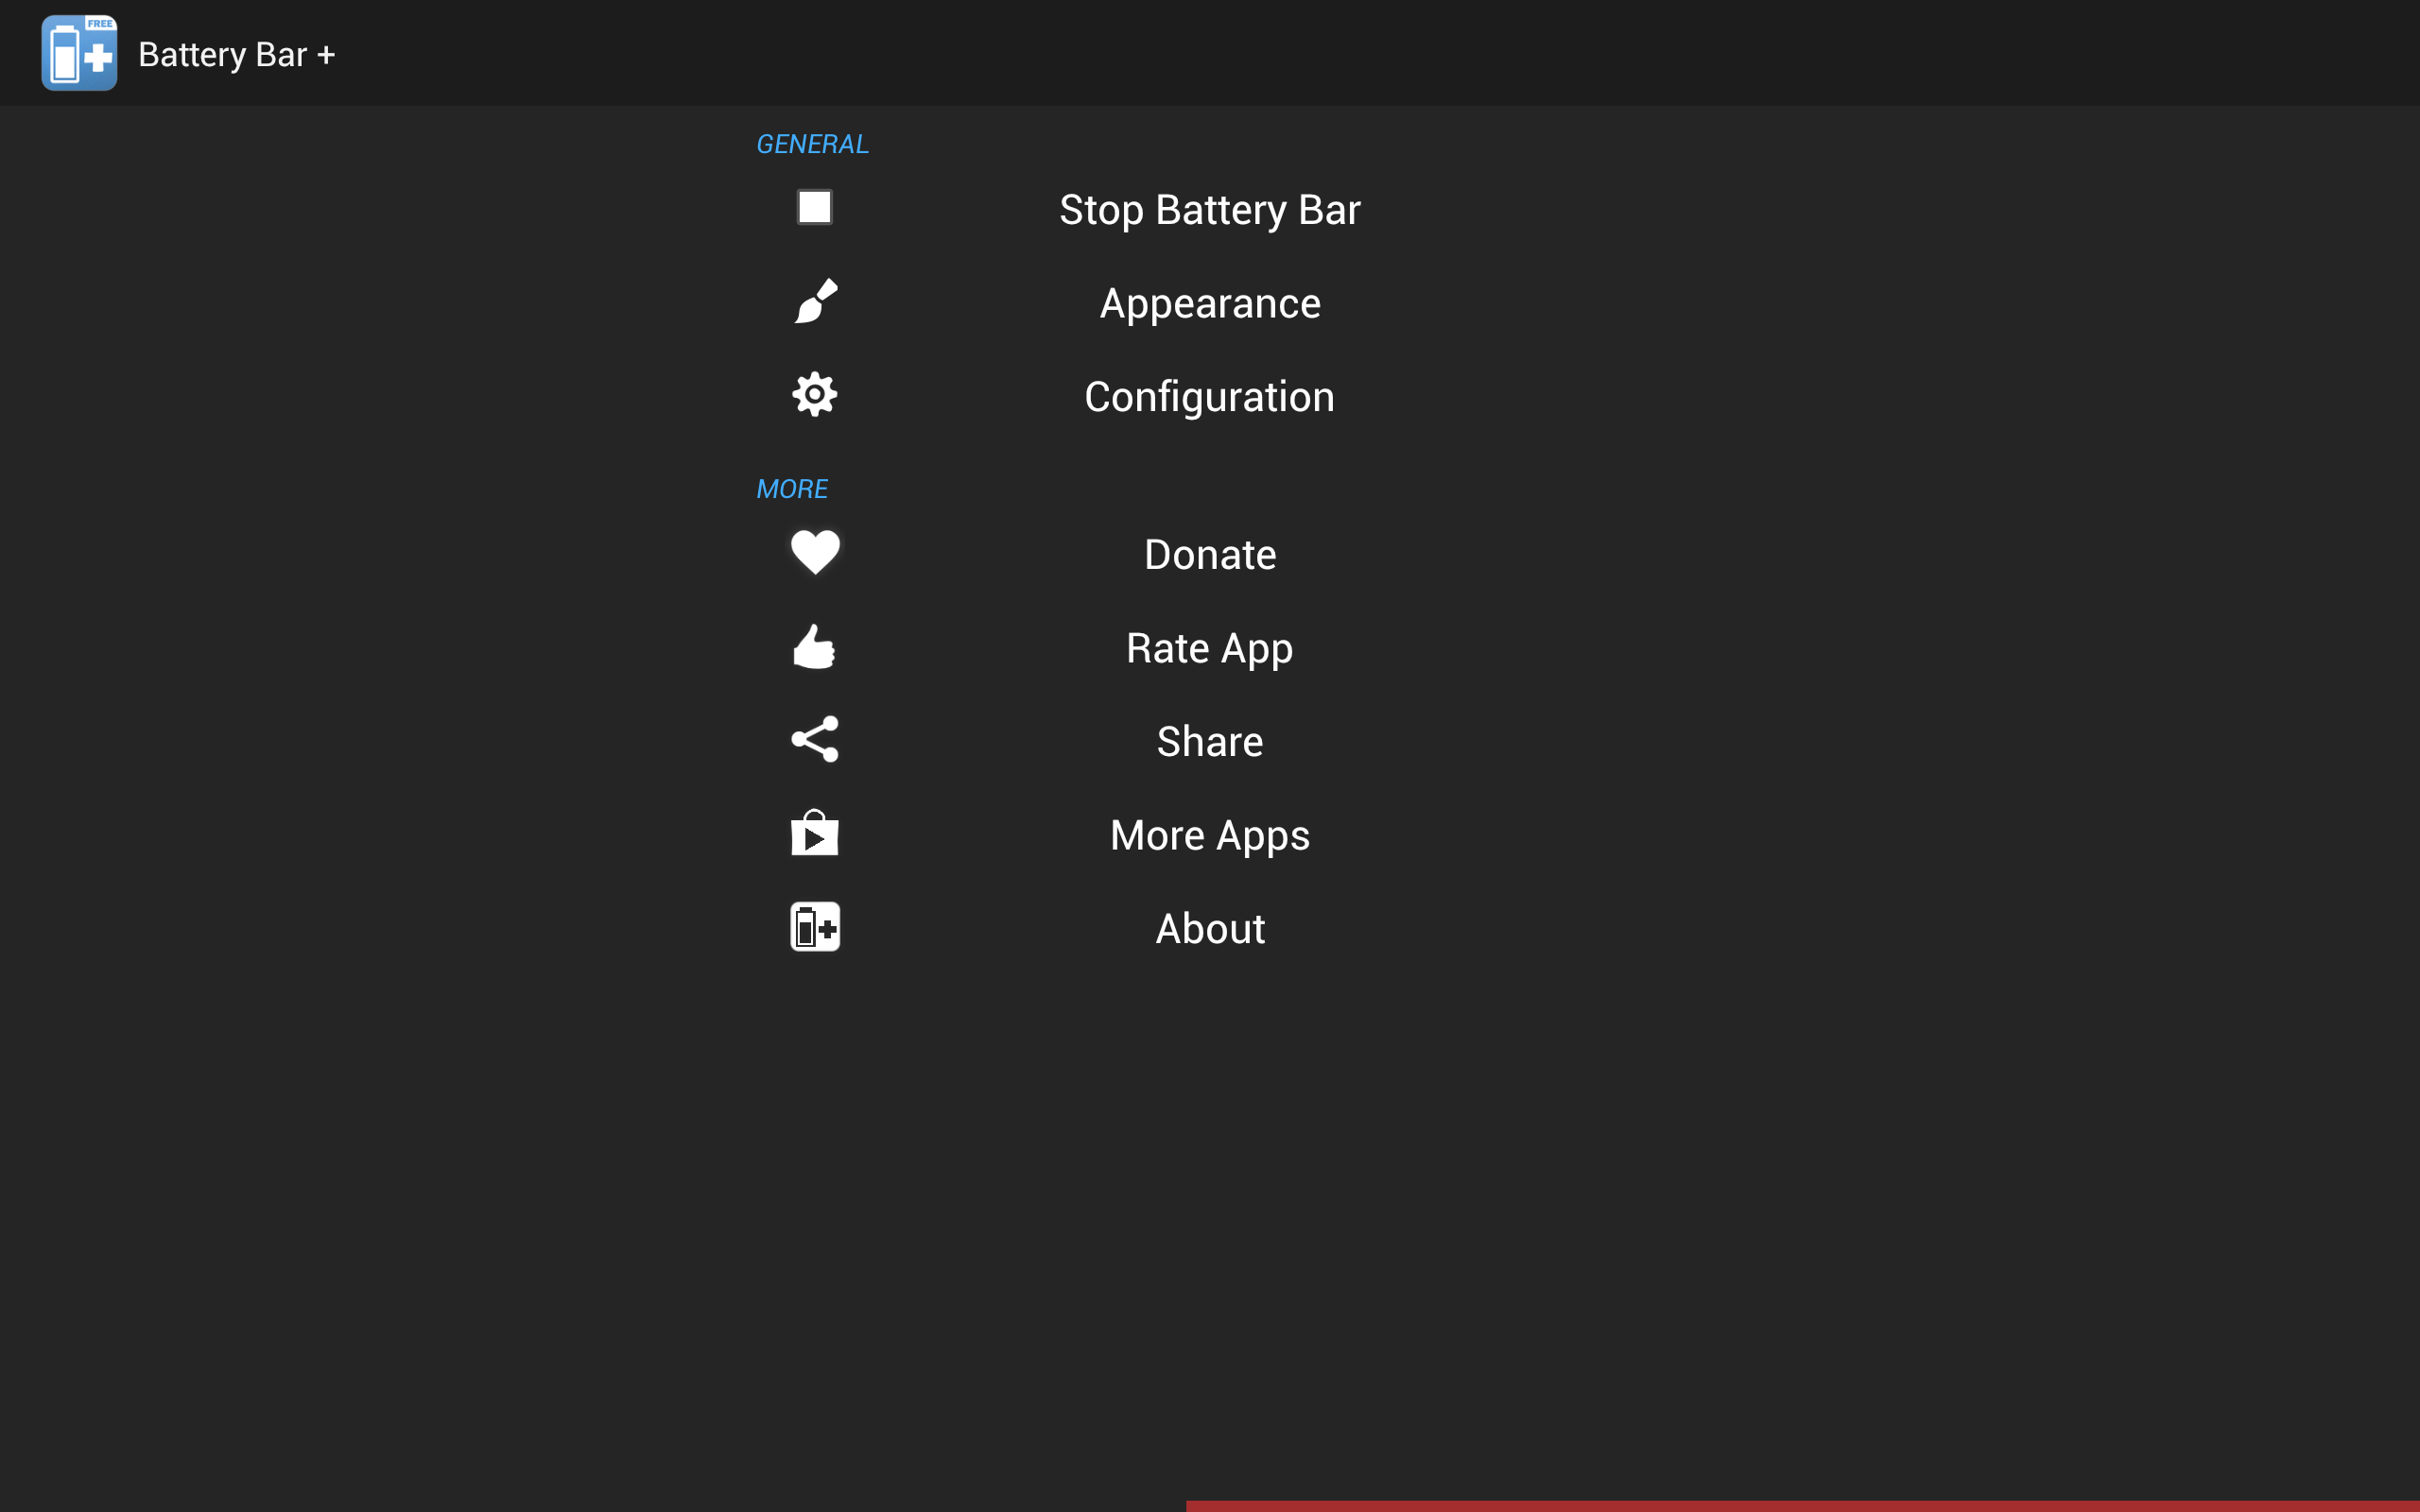The height and width of the screenshot is (1512, 2420).
Task: Click the paintbrush Appearance icon
Action: (815, 302)
